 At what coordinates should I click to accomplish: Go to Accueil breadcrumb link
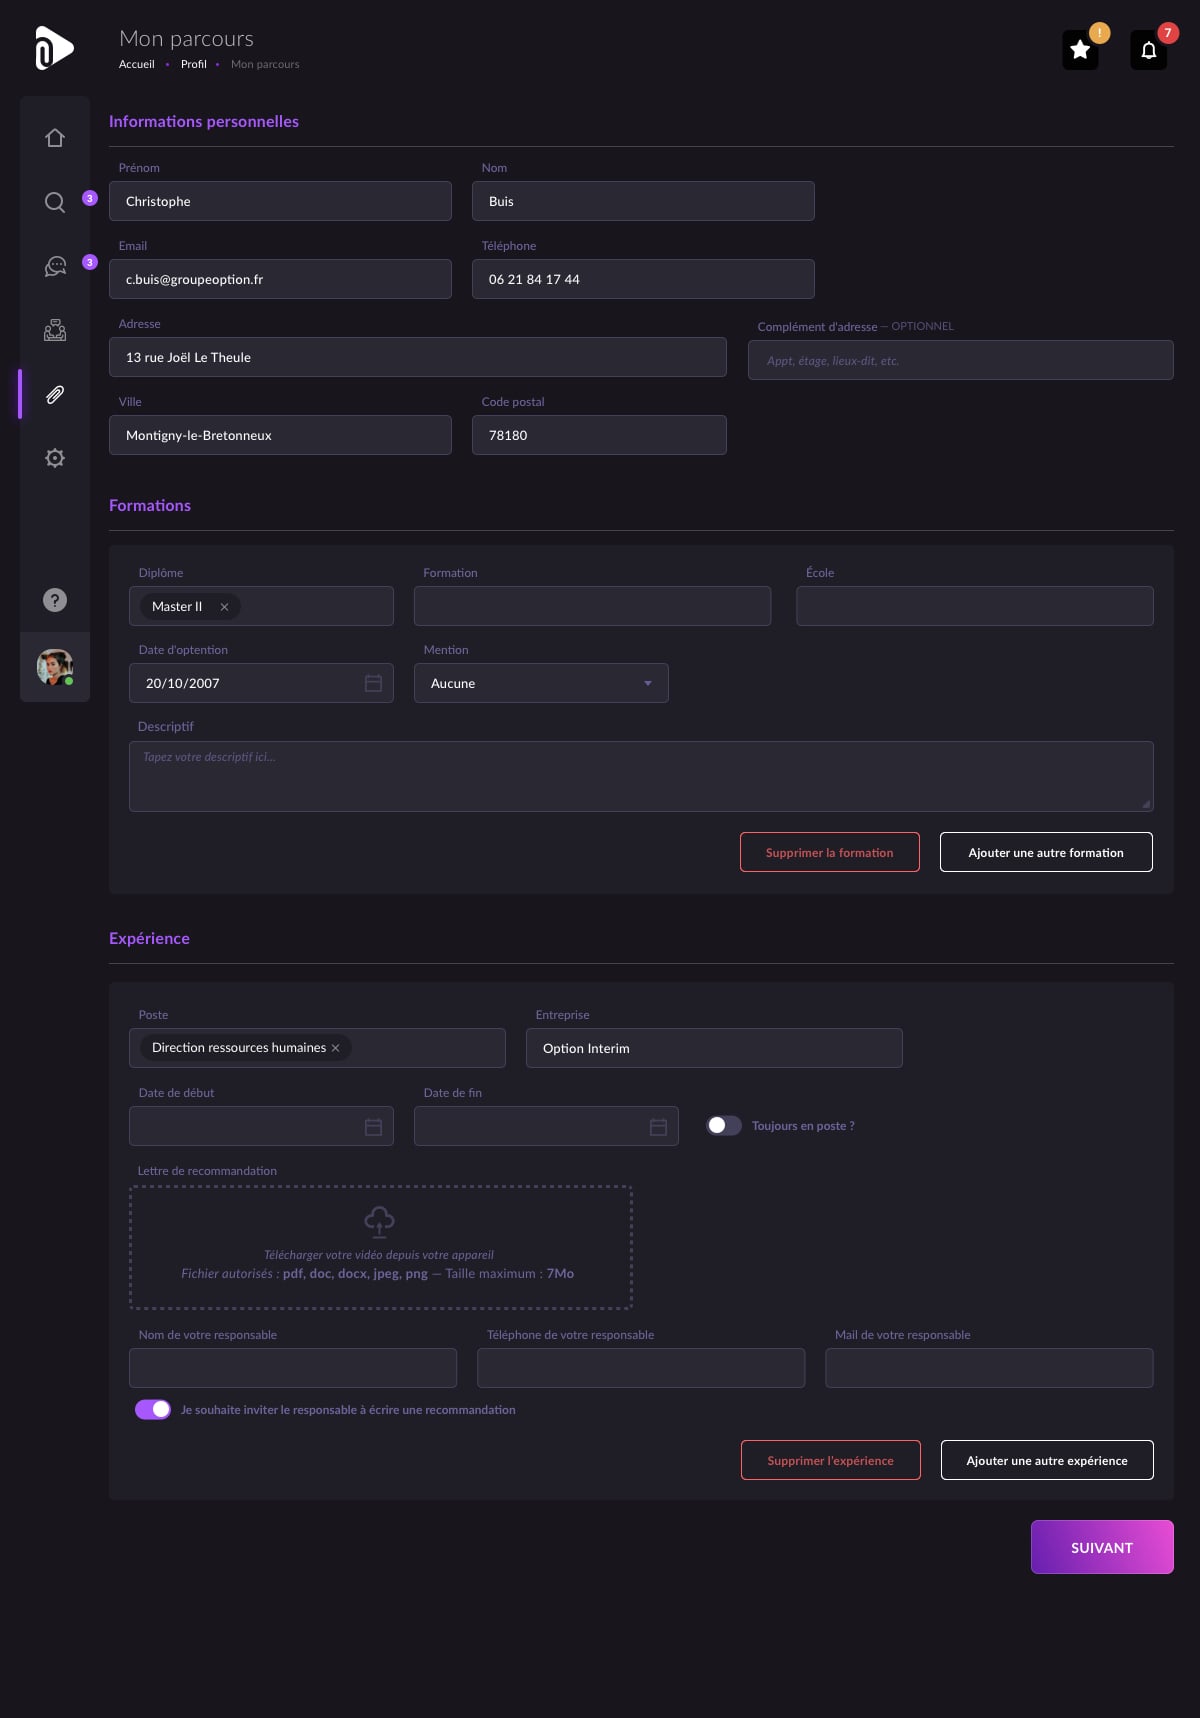coord(137,64)
